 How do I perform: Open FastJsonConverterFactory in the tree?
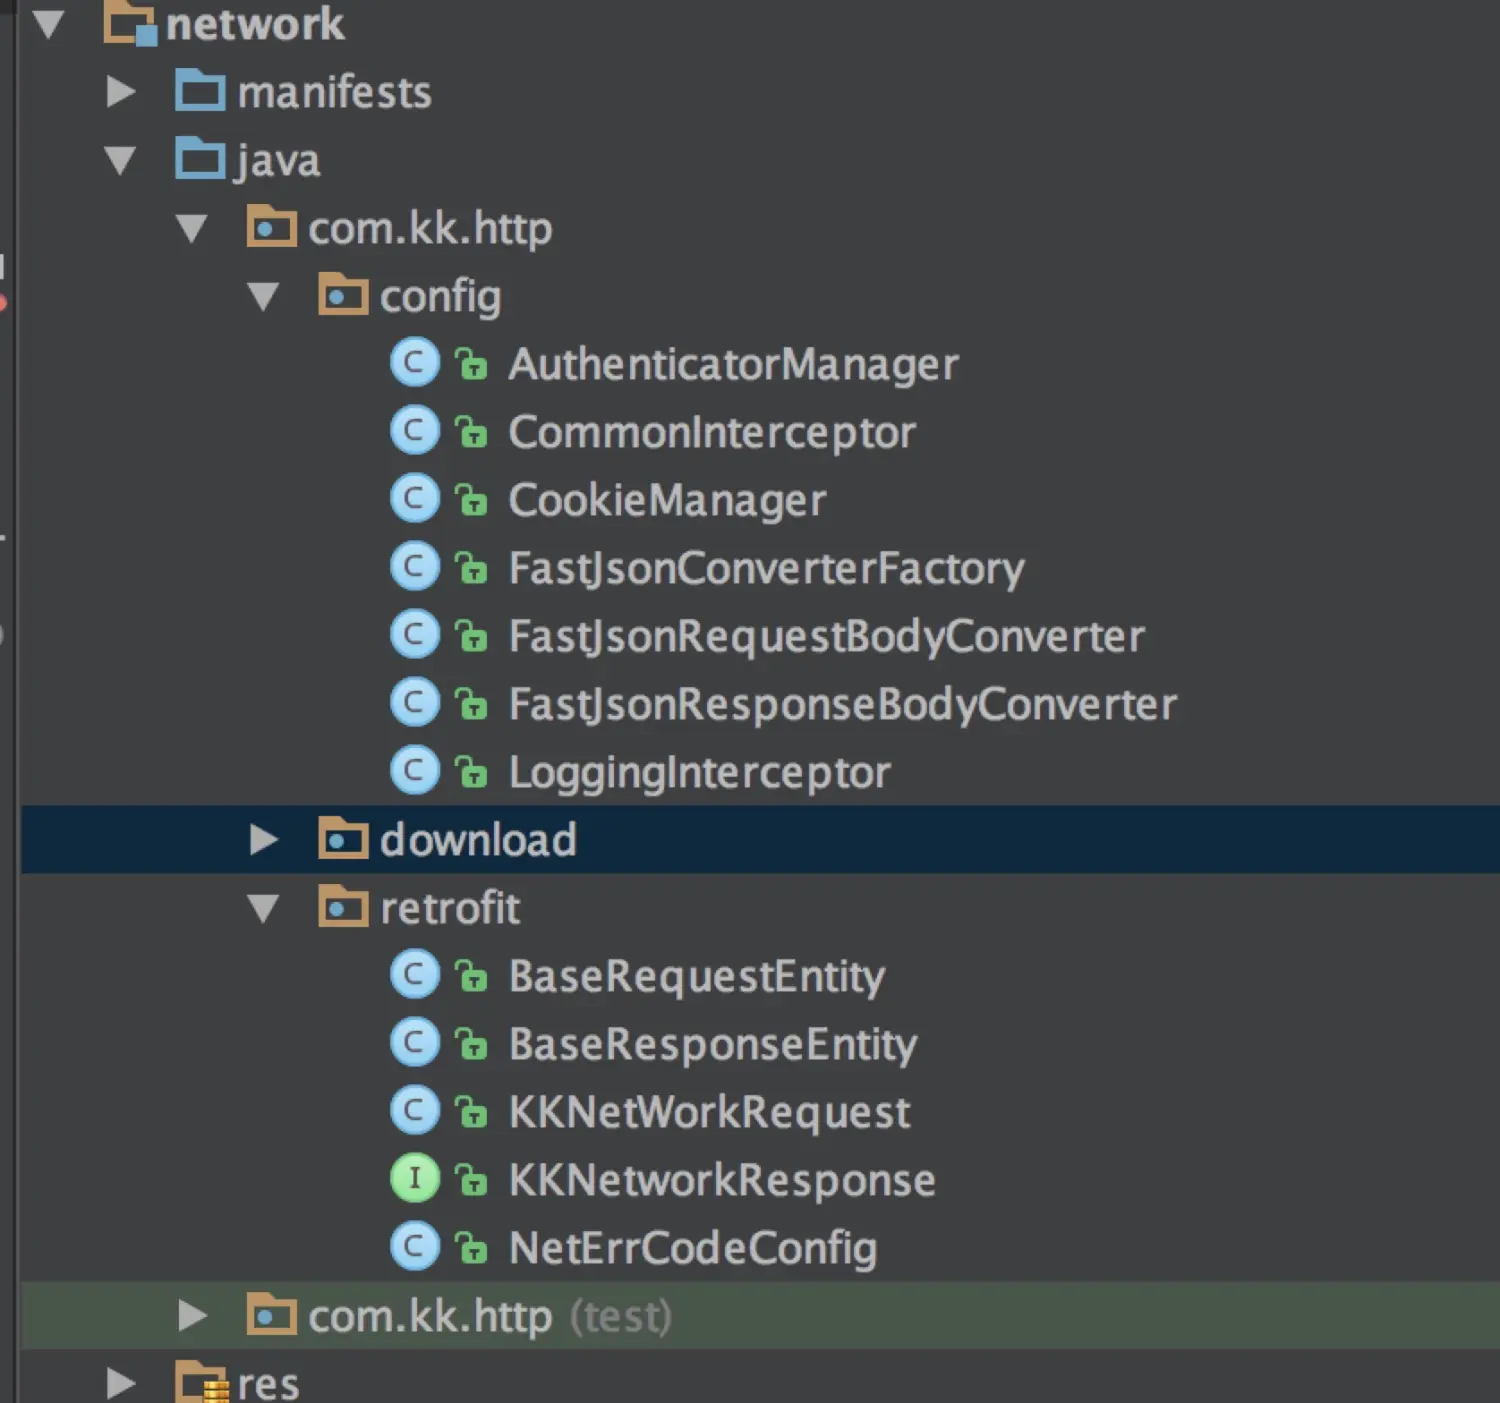(766, 569)
